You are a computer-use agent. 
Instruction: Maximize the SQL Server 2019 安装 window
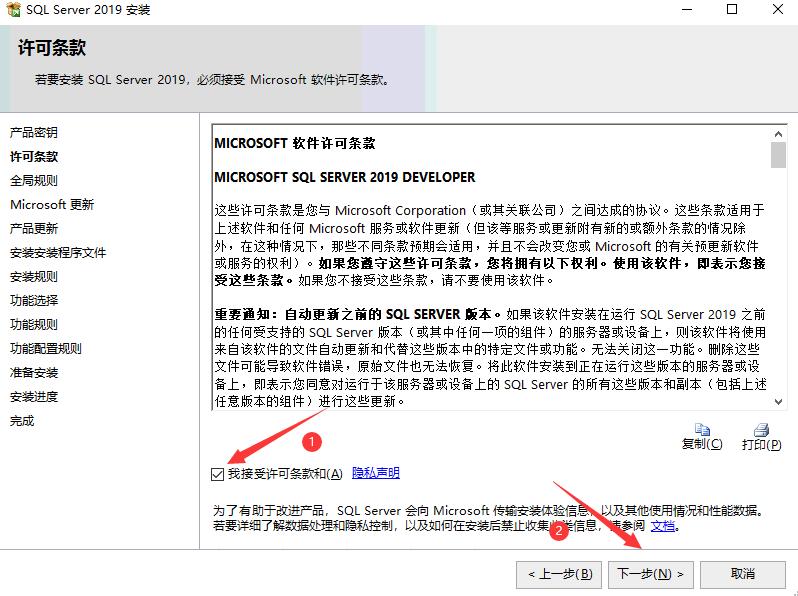tap(732, 10)
